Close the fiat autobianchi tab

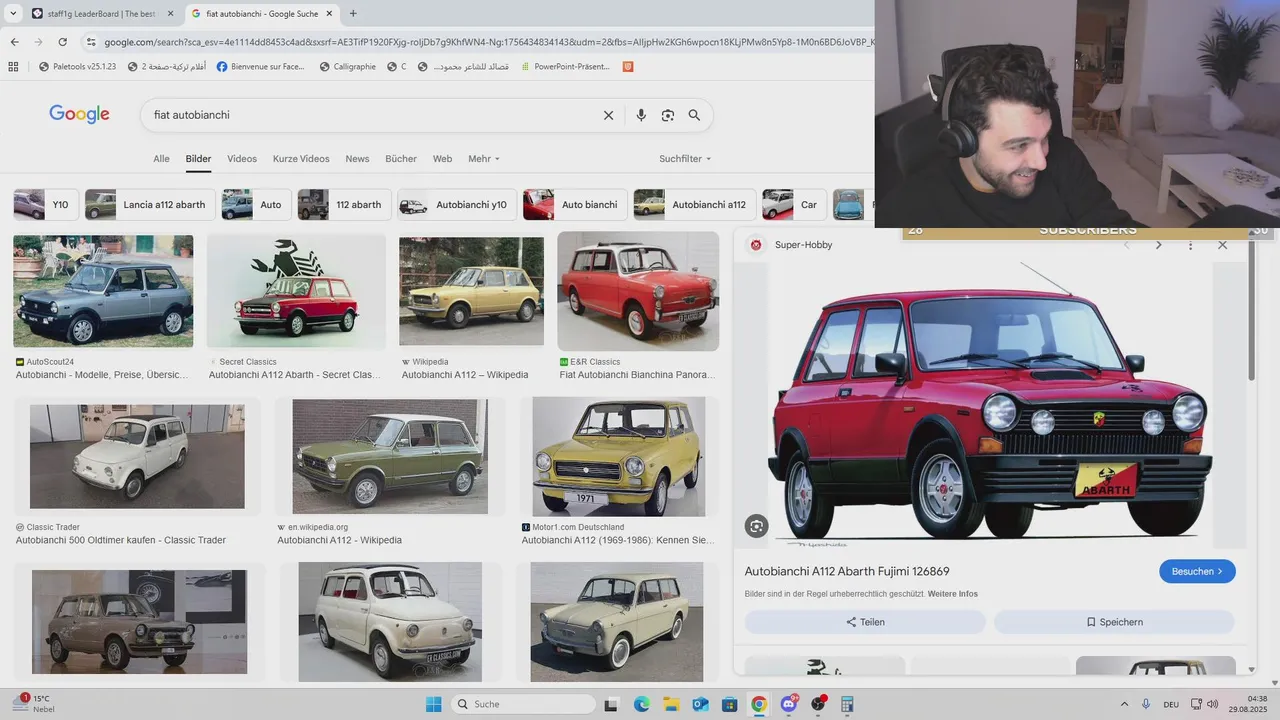[x=330, y=14]
